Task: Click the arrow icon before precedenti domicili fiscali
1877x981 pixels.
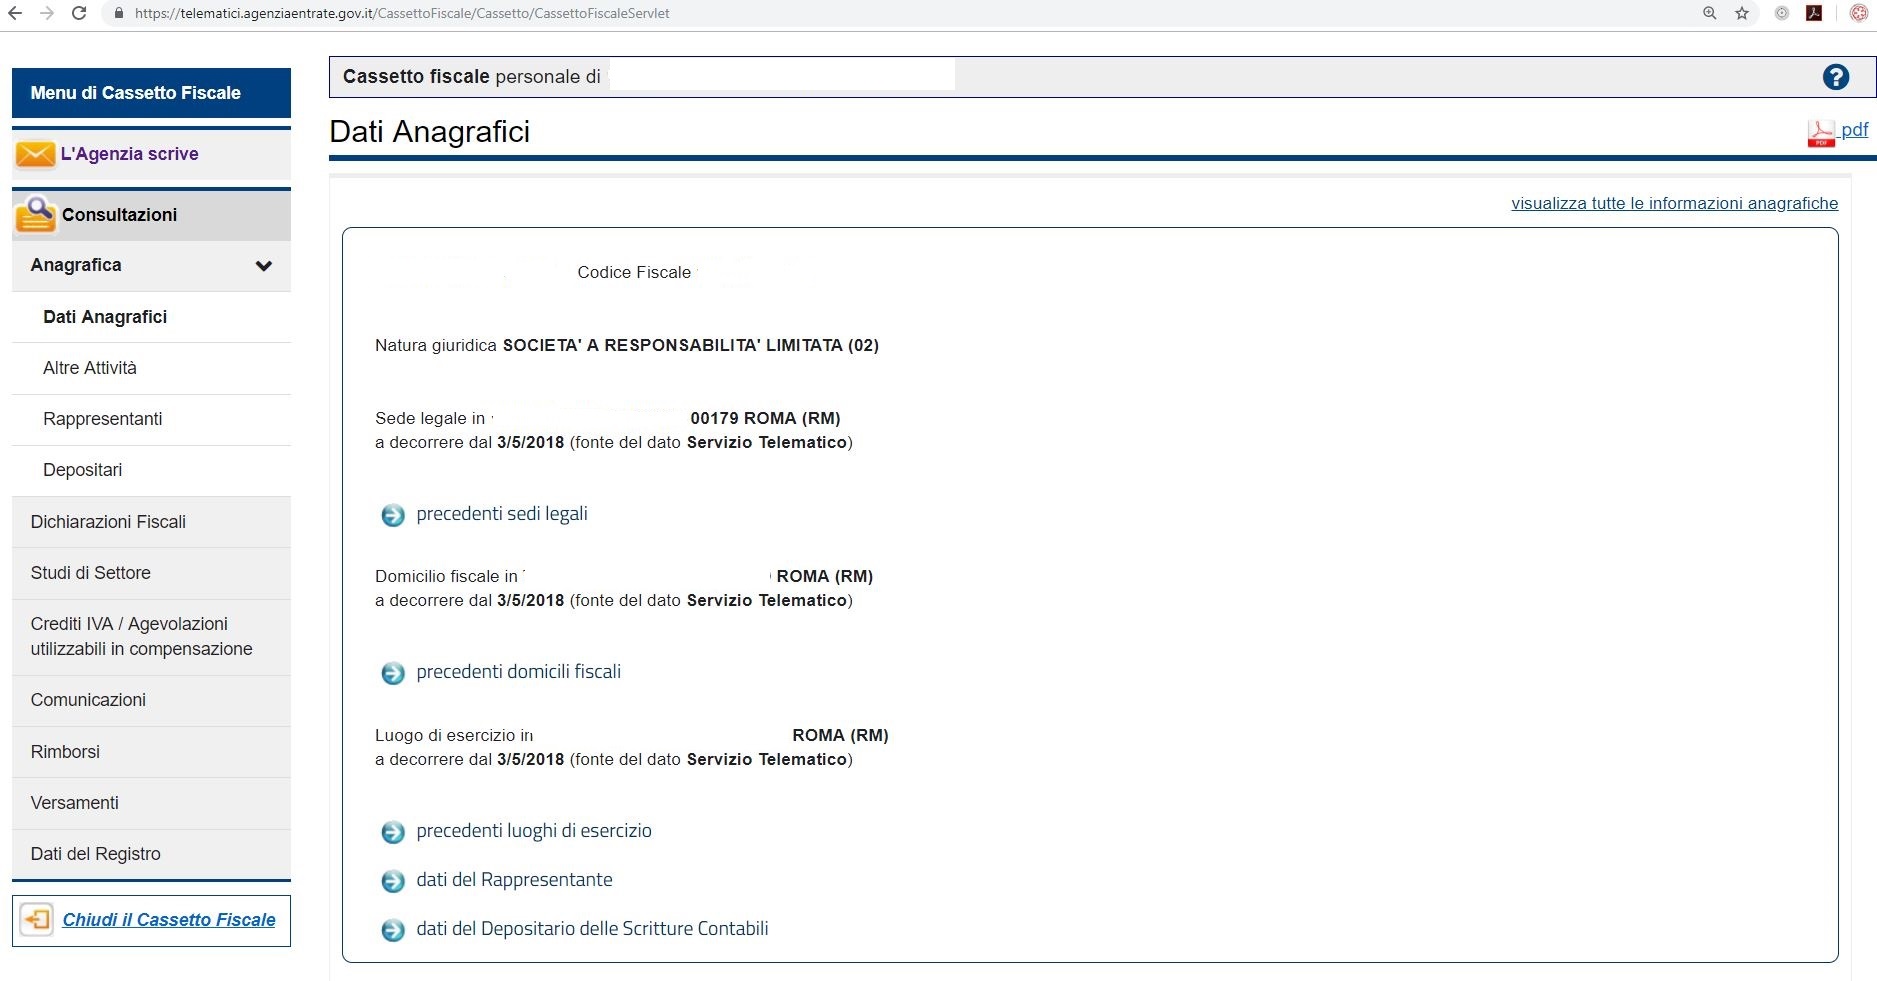Action: tap(393, 673)
